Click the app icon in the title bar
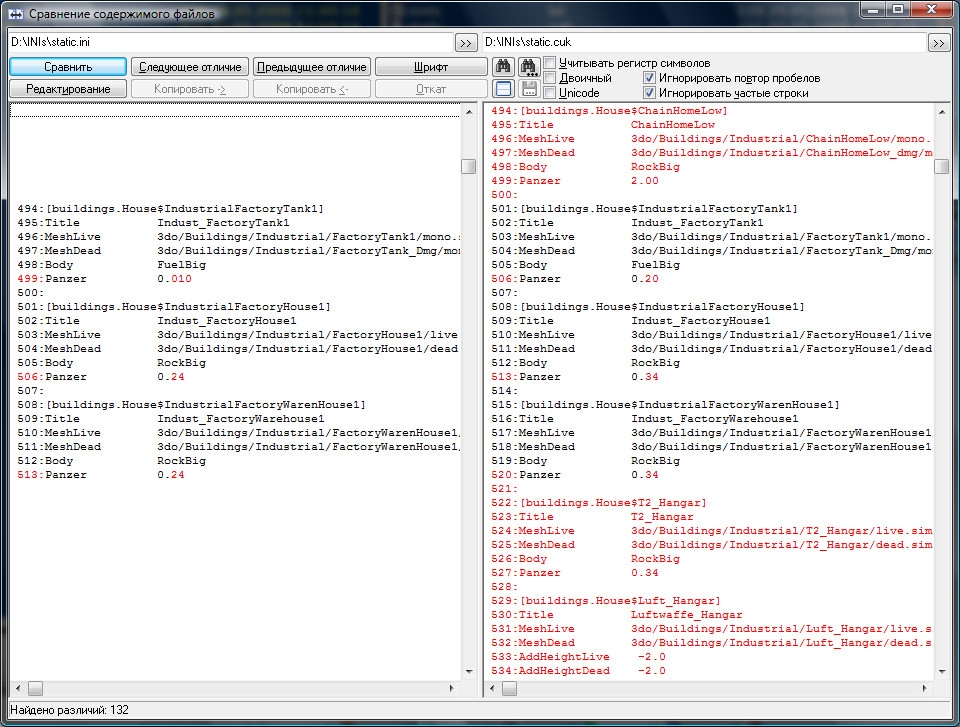The image size is (960, 727). pyautogui.click(x=16, y=13)
